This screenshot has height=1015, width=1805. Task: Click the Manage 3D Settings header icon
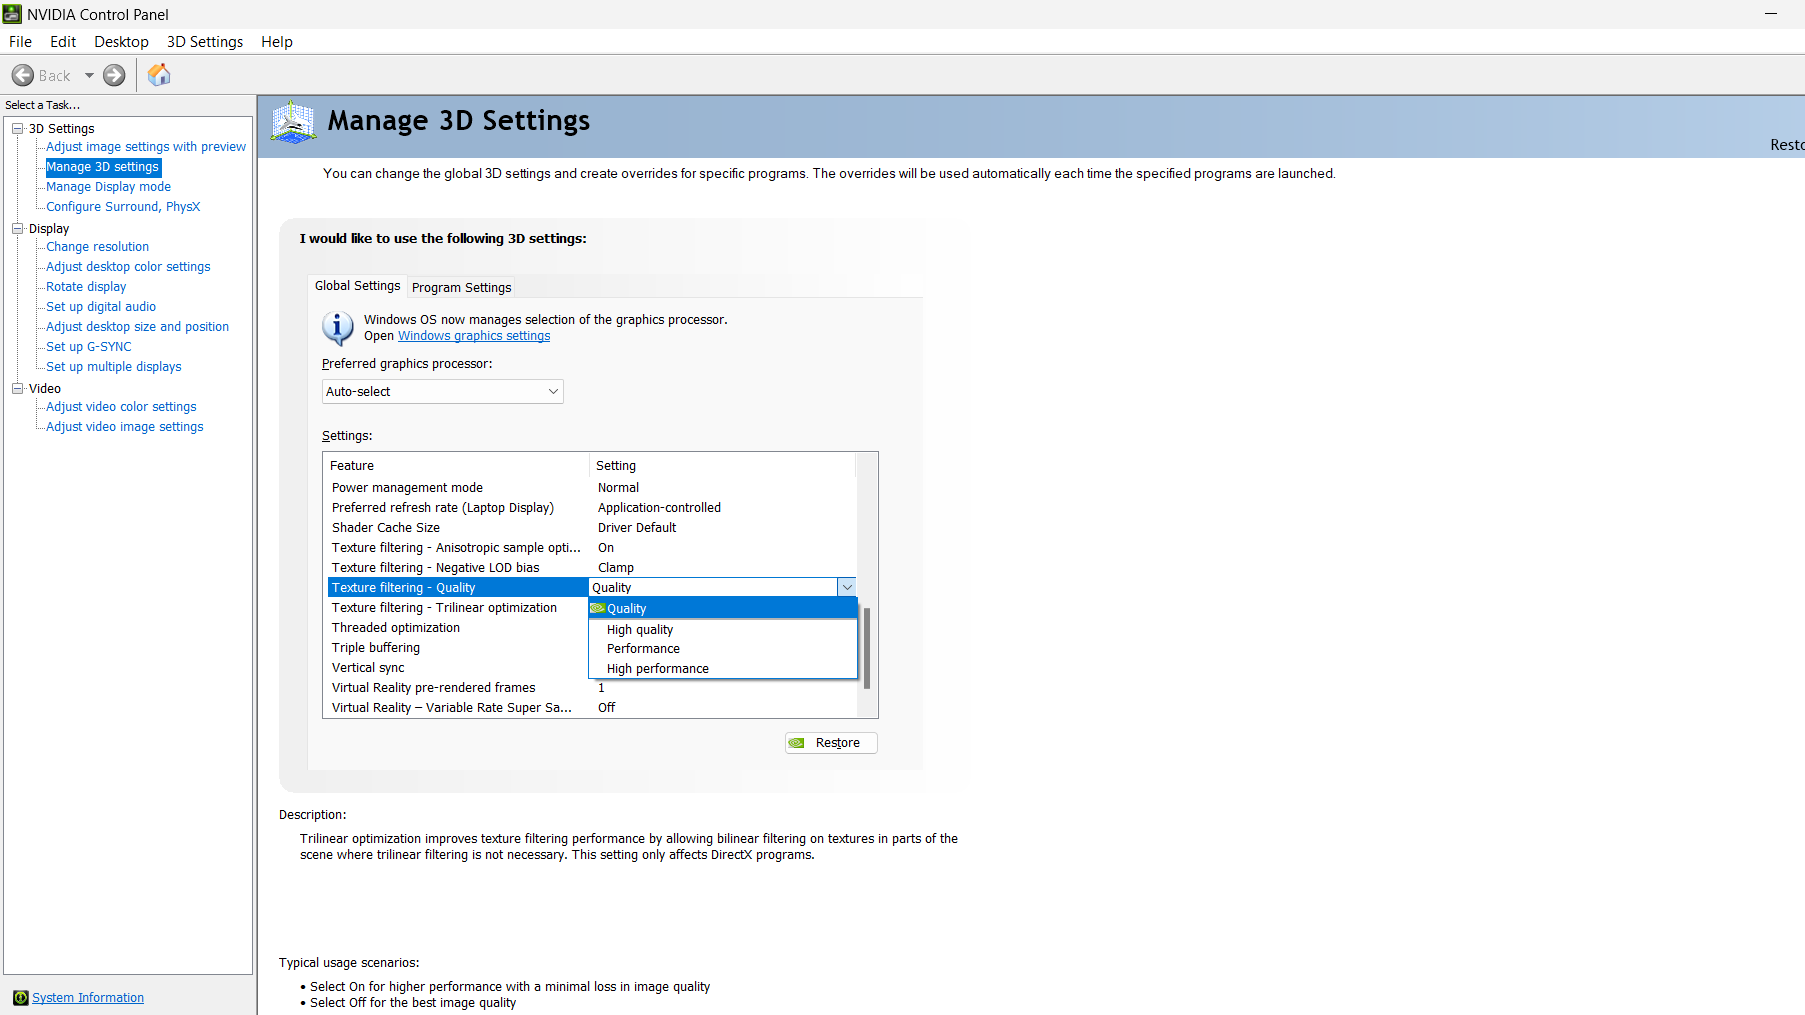point(293,122)
